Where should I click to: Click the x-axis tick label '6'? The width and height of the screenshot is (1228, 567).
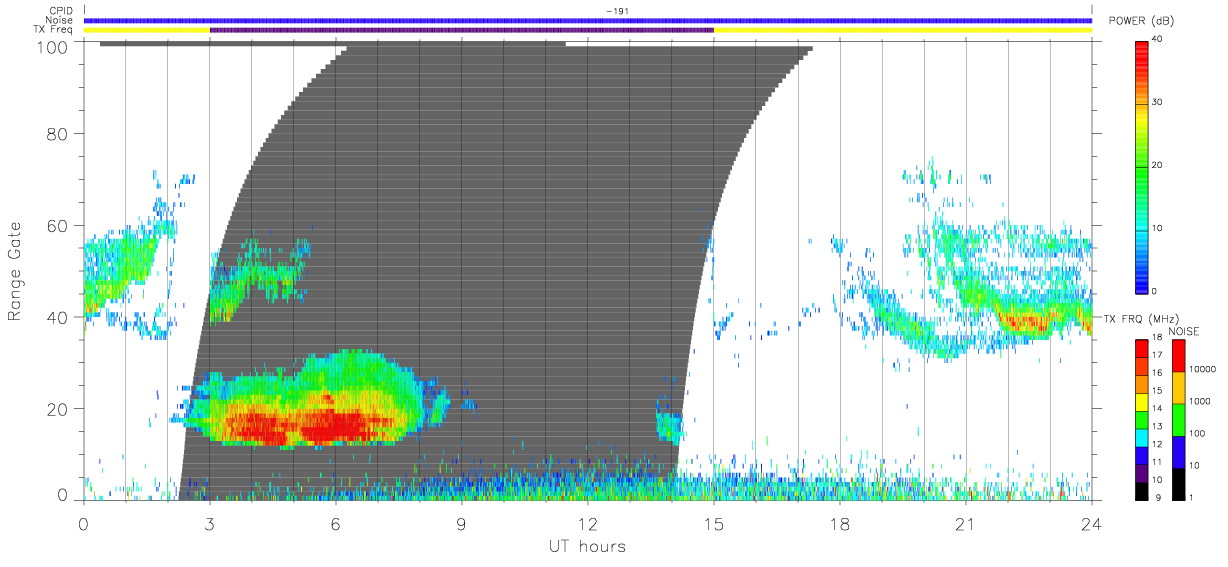pos(336,523)
